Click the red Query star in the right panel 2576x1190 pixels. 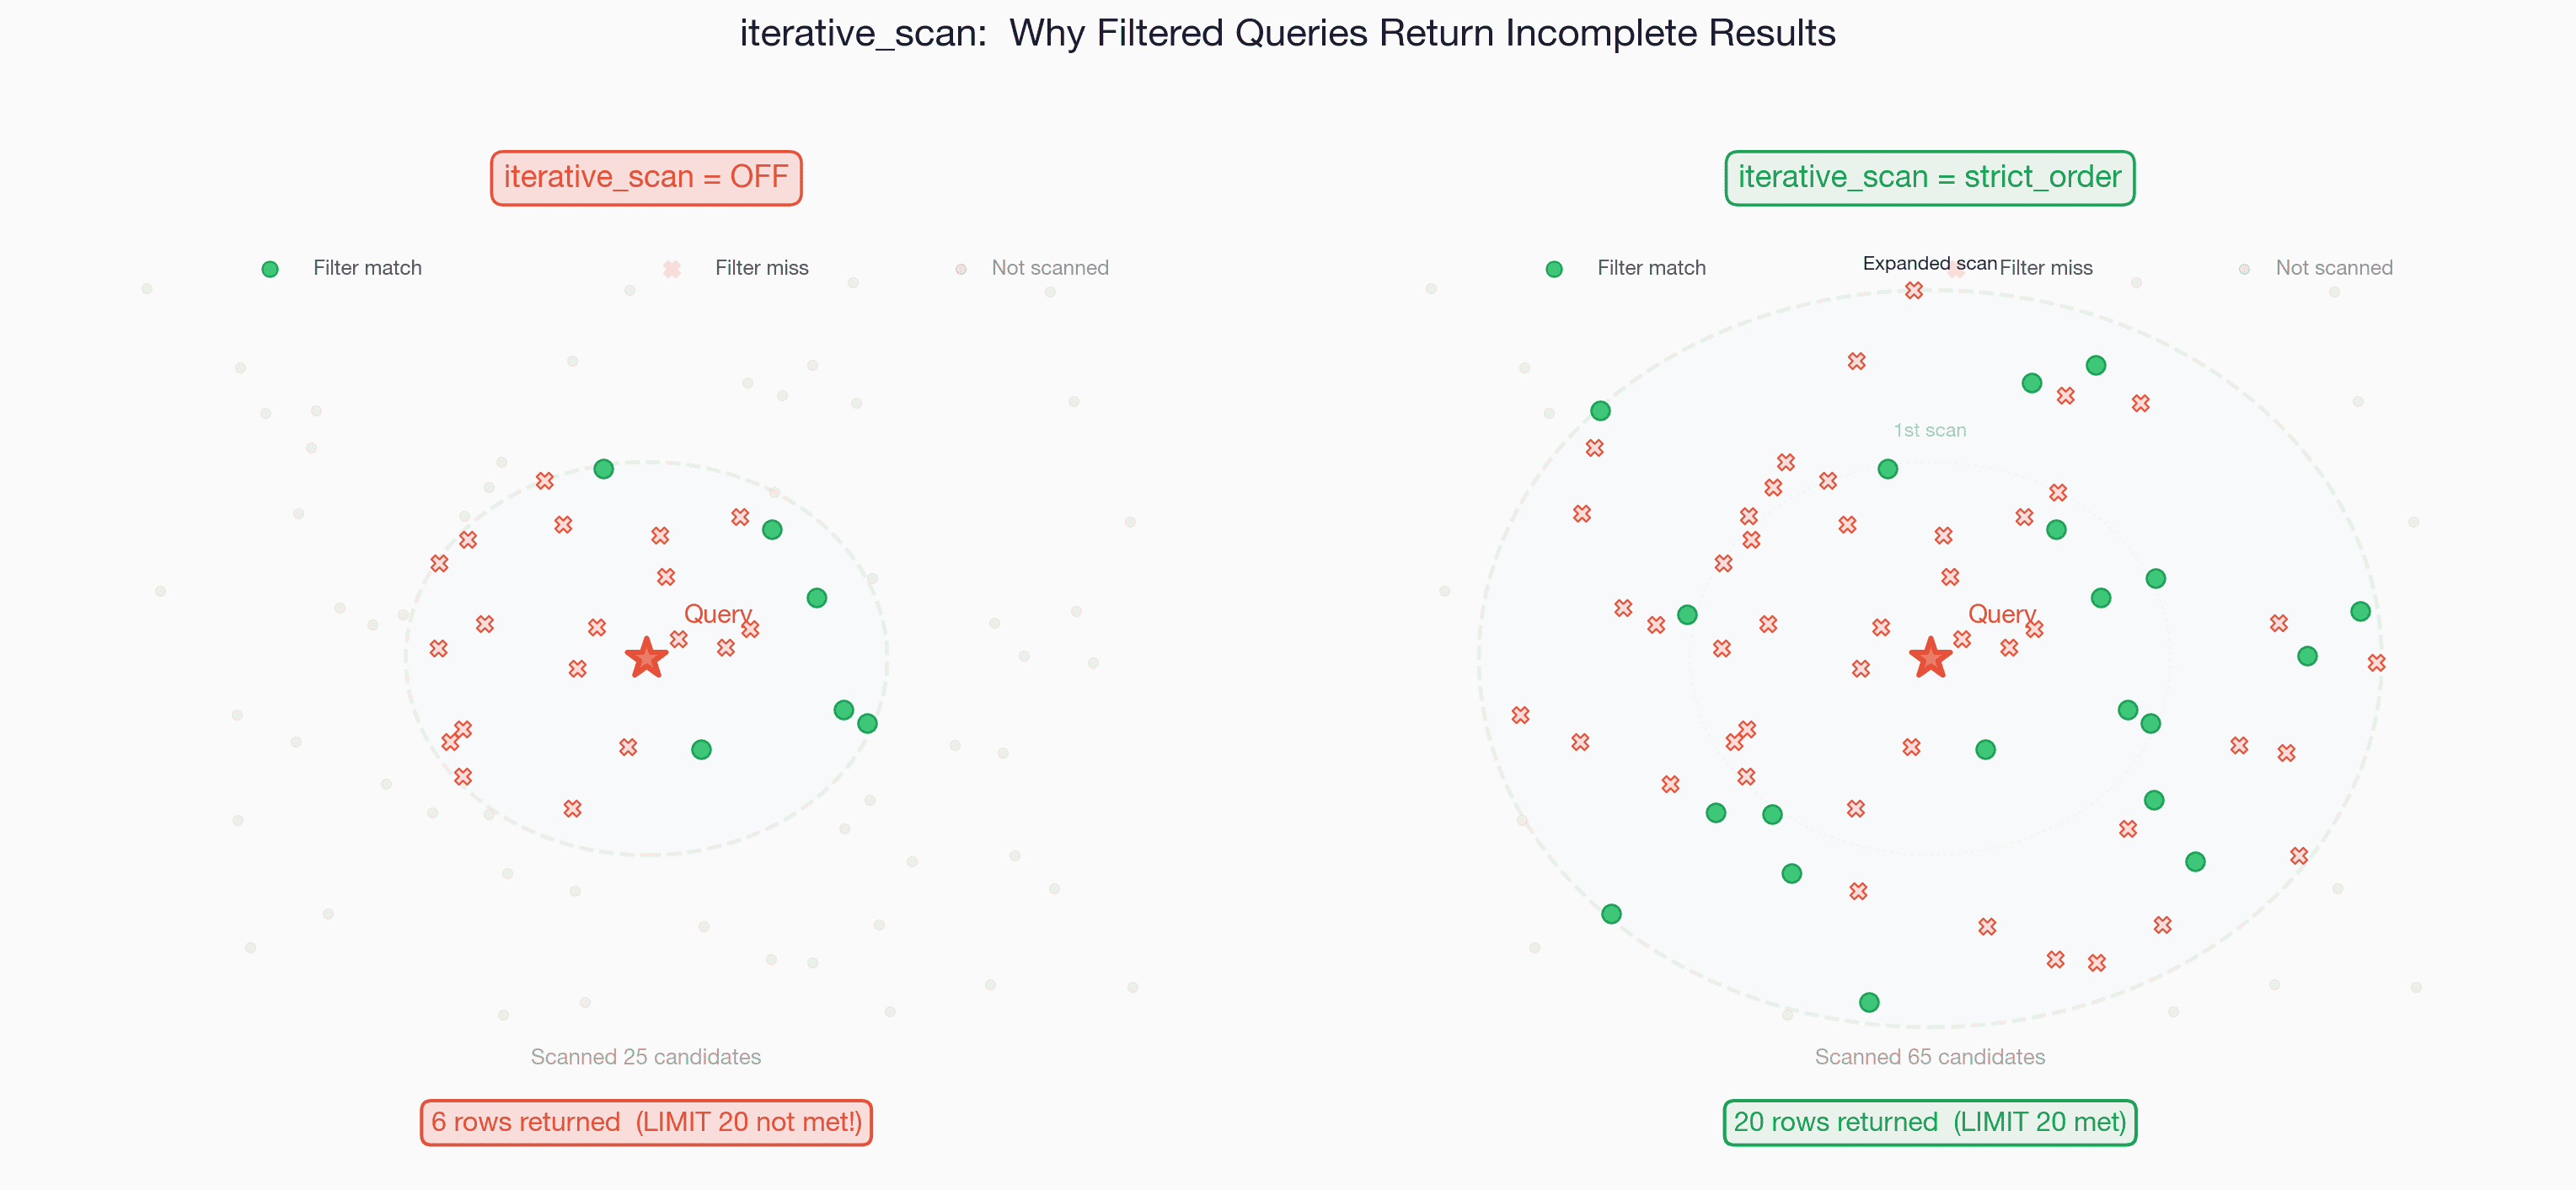1930,658
